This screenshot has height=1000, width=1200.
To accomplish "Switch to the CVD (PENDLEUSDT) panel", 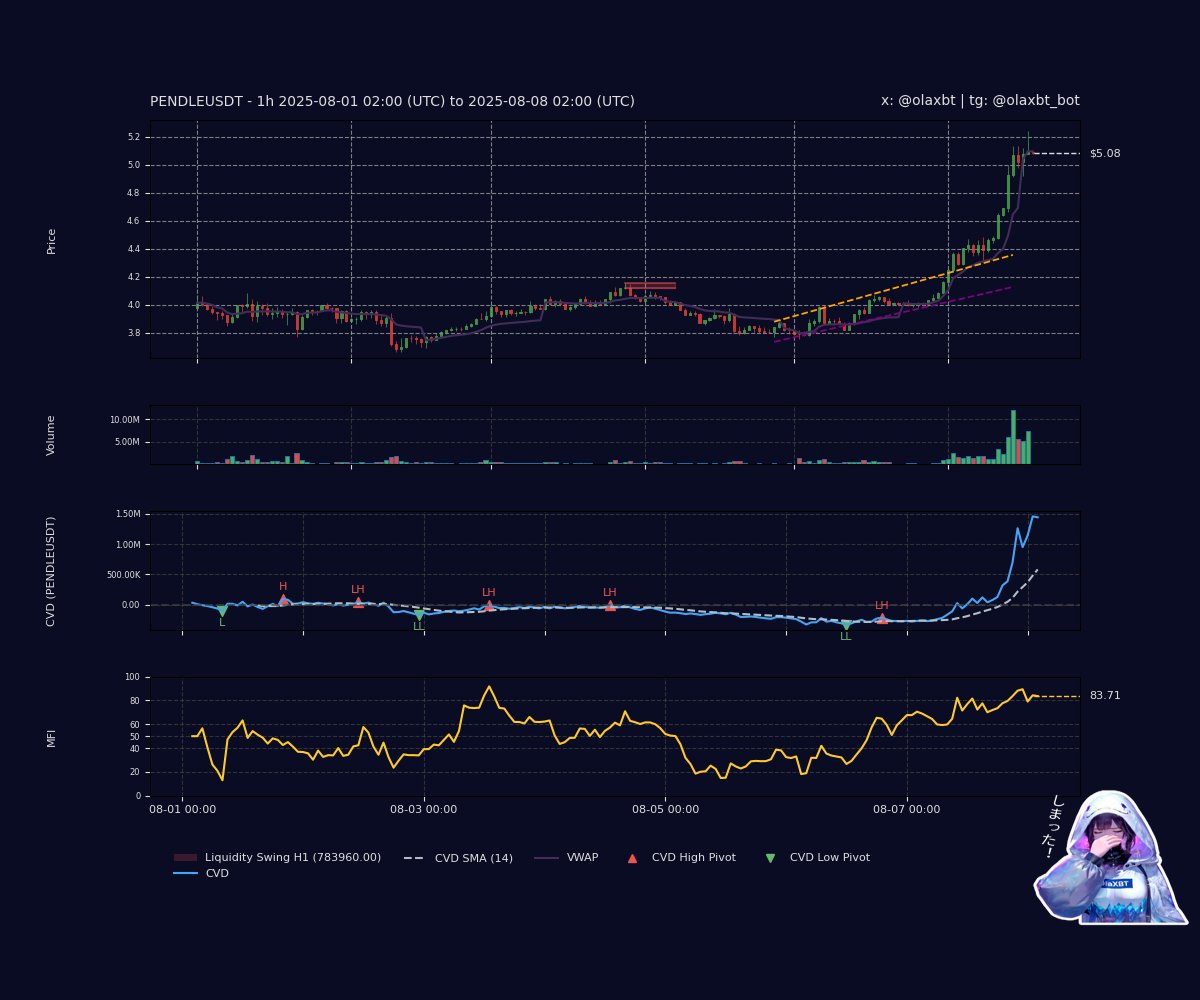I will point(53,570).
